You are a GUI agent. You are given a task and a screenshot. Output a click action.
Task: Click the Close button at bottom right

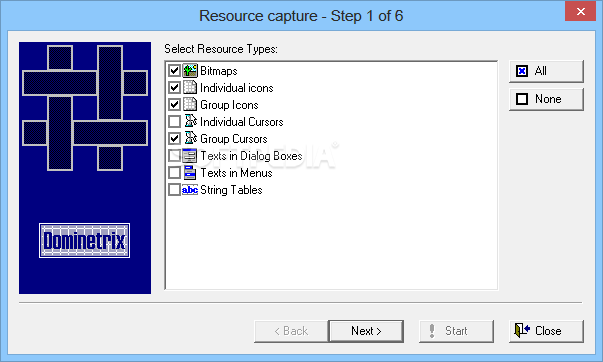pos(546,331)
